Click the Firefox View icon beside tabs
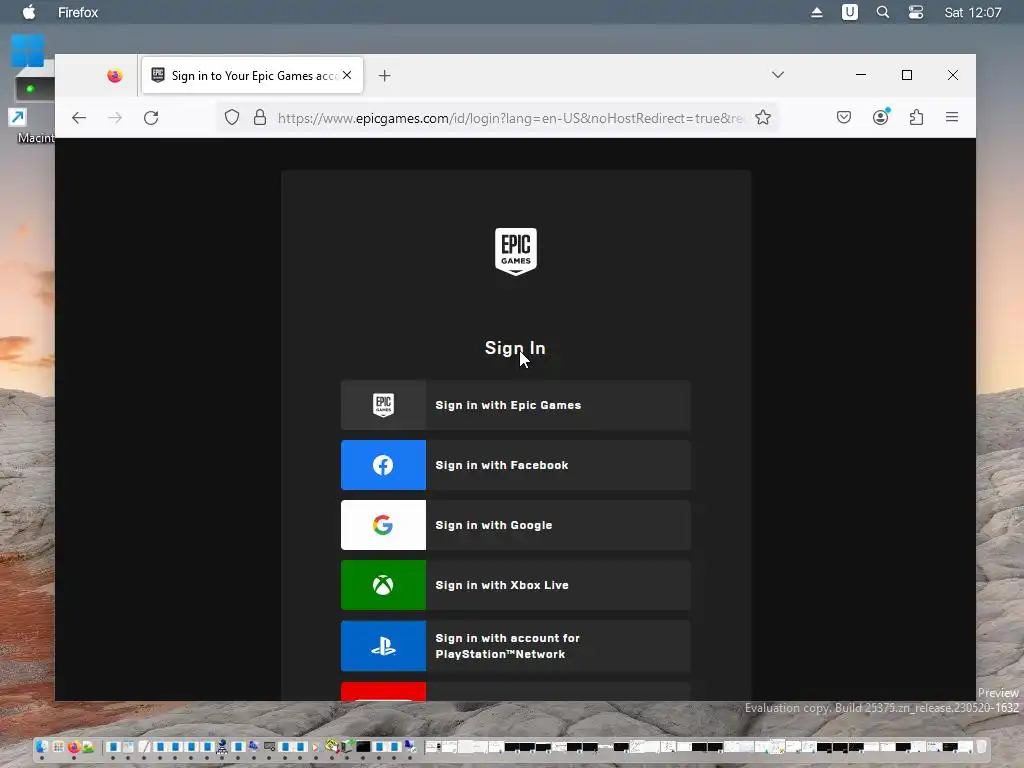Image resolution: width=1024 pixels, height=768 pixels. point(115,76)
